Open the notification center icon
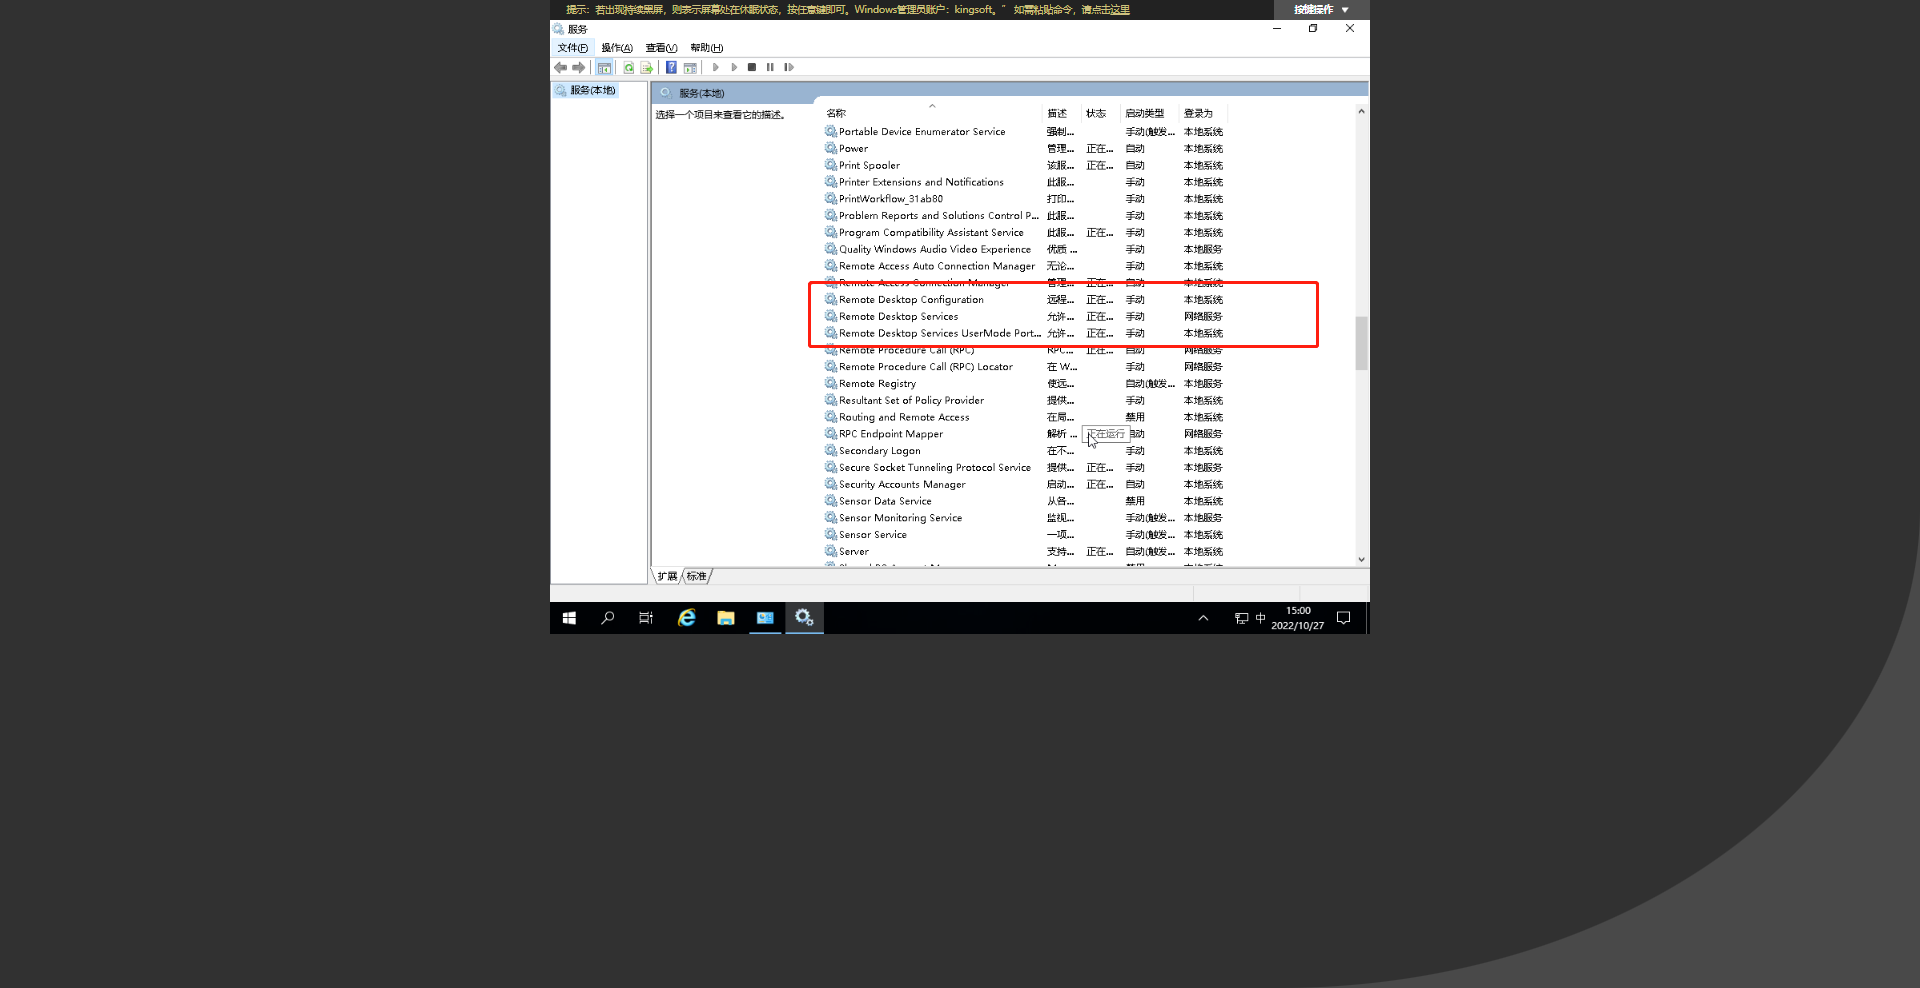The image size is (1920, 988). click(x=1344, y=618)
